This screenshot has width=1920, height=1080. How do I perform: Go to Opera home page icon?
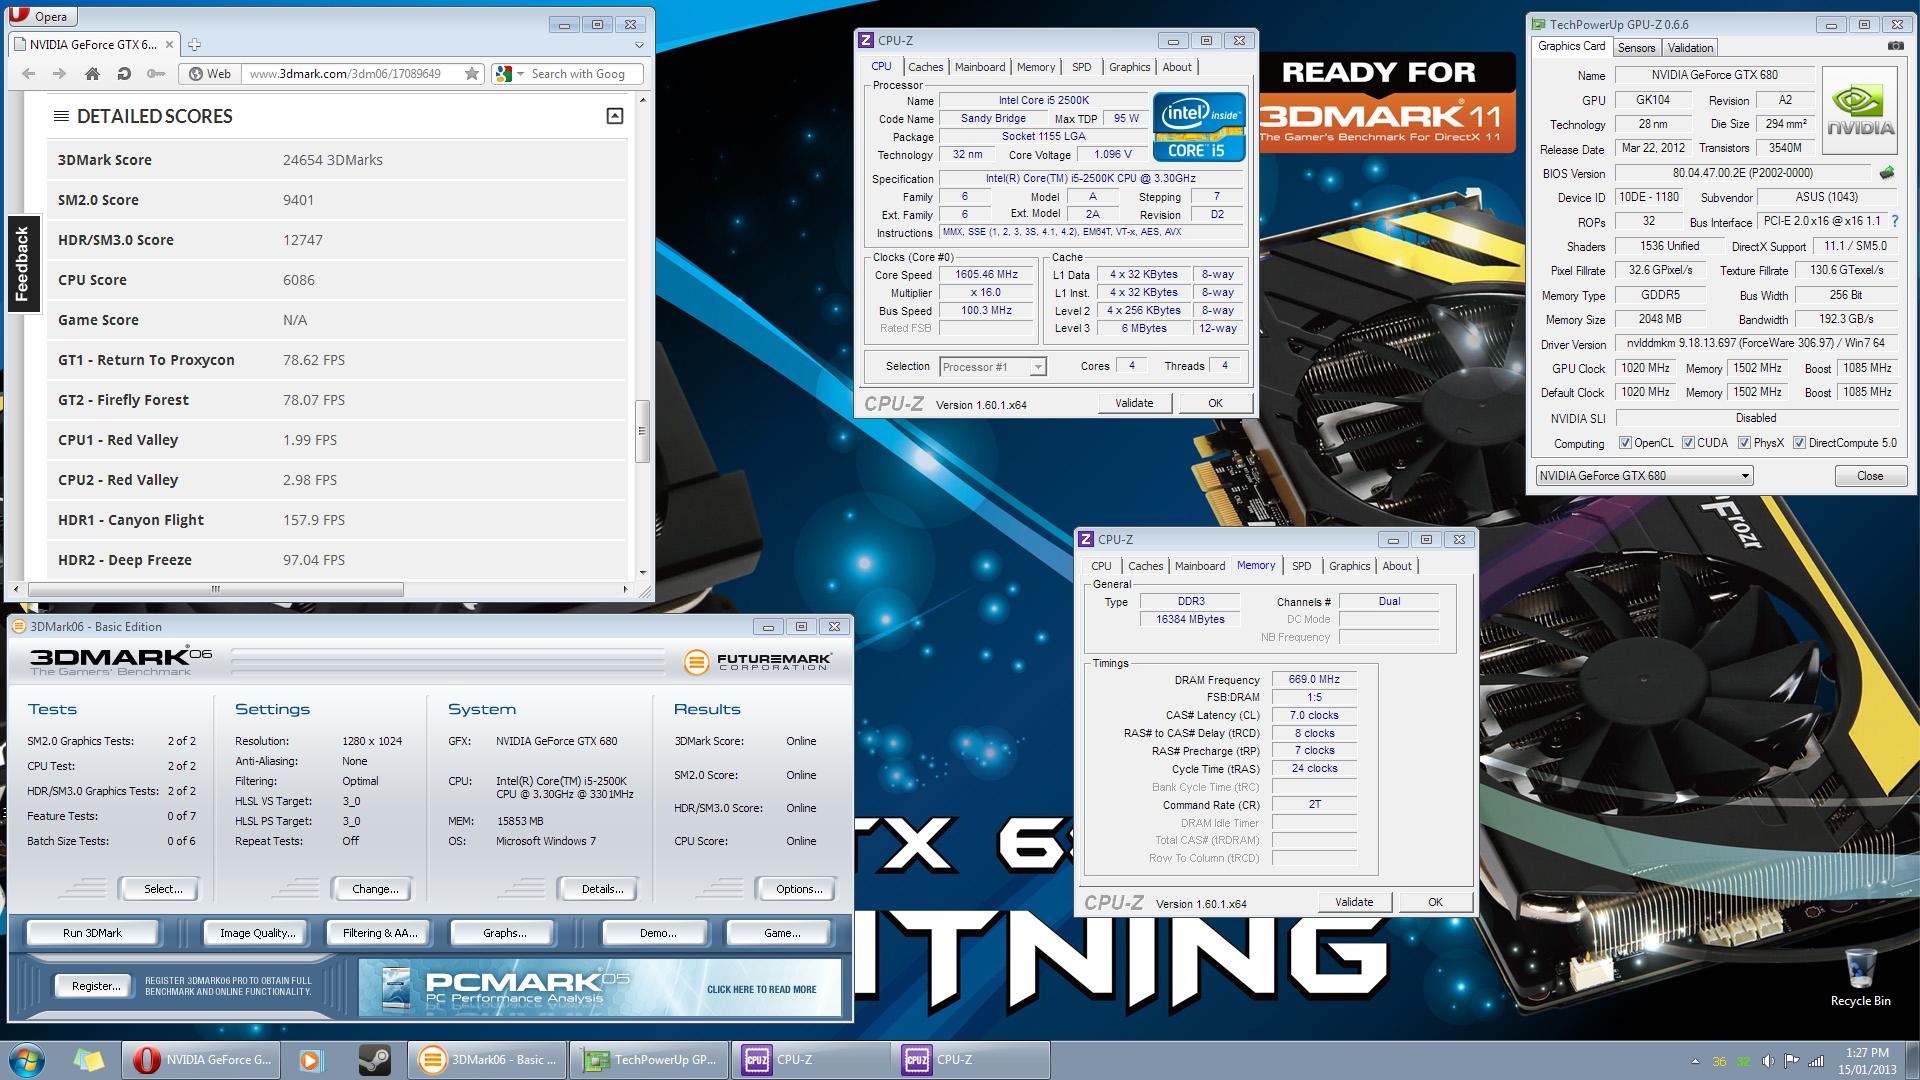pos(92,73)
